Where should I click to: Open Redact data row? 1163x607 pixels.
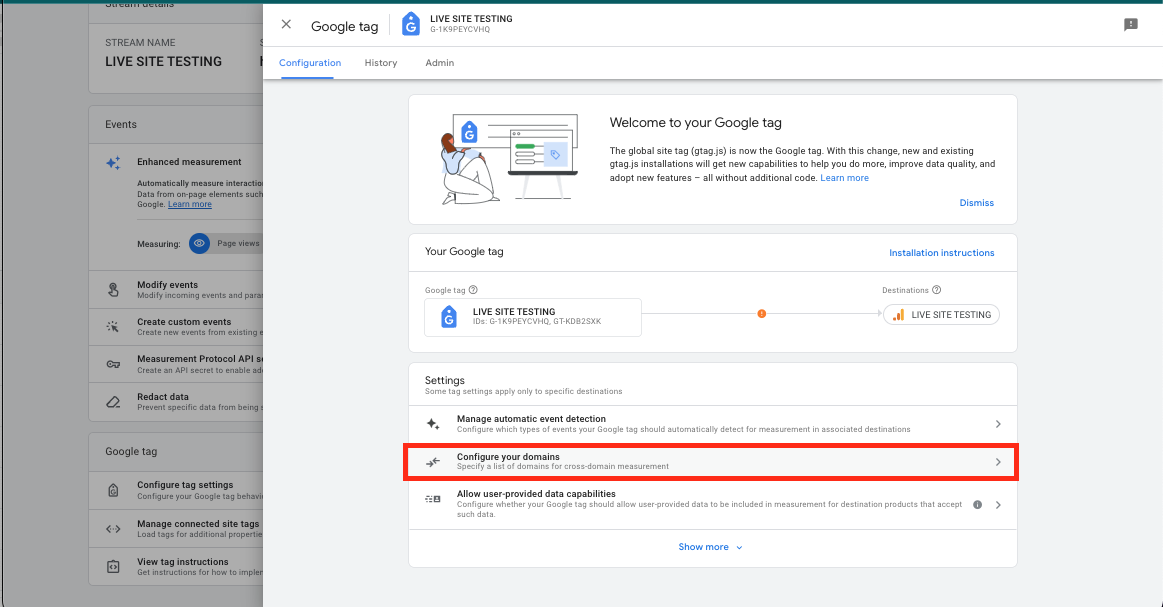176,401
